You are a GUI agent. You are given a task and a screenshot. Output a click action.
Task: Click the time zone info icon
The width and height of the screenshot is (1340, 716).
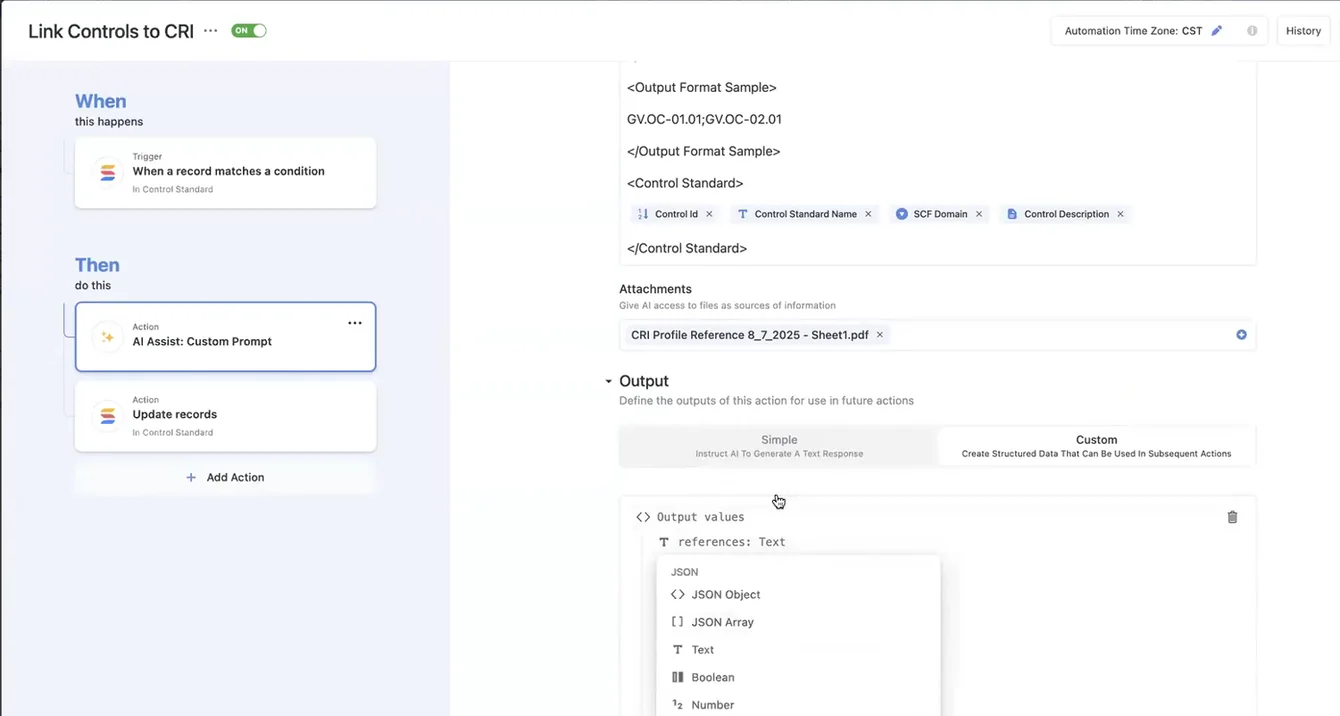pos(1252,31)
